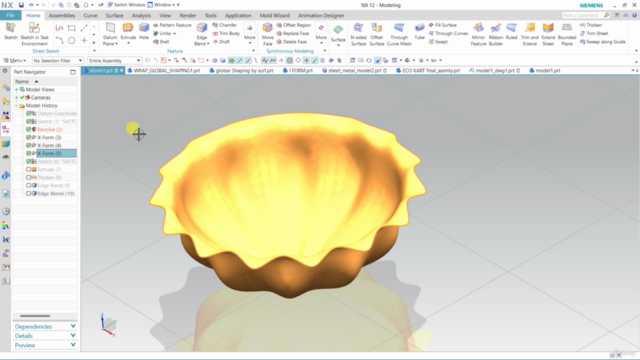Open the Mold Wizard tab
640x360 pixels.
tap(275, 16)
